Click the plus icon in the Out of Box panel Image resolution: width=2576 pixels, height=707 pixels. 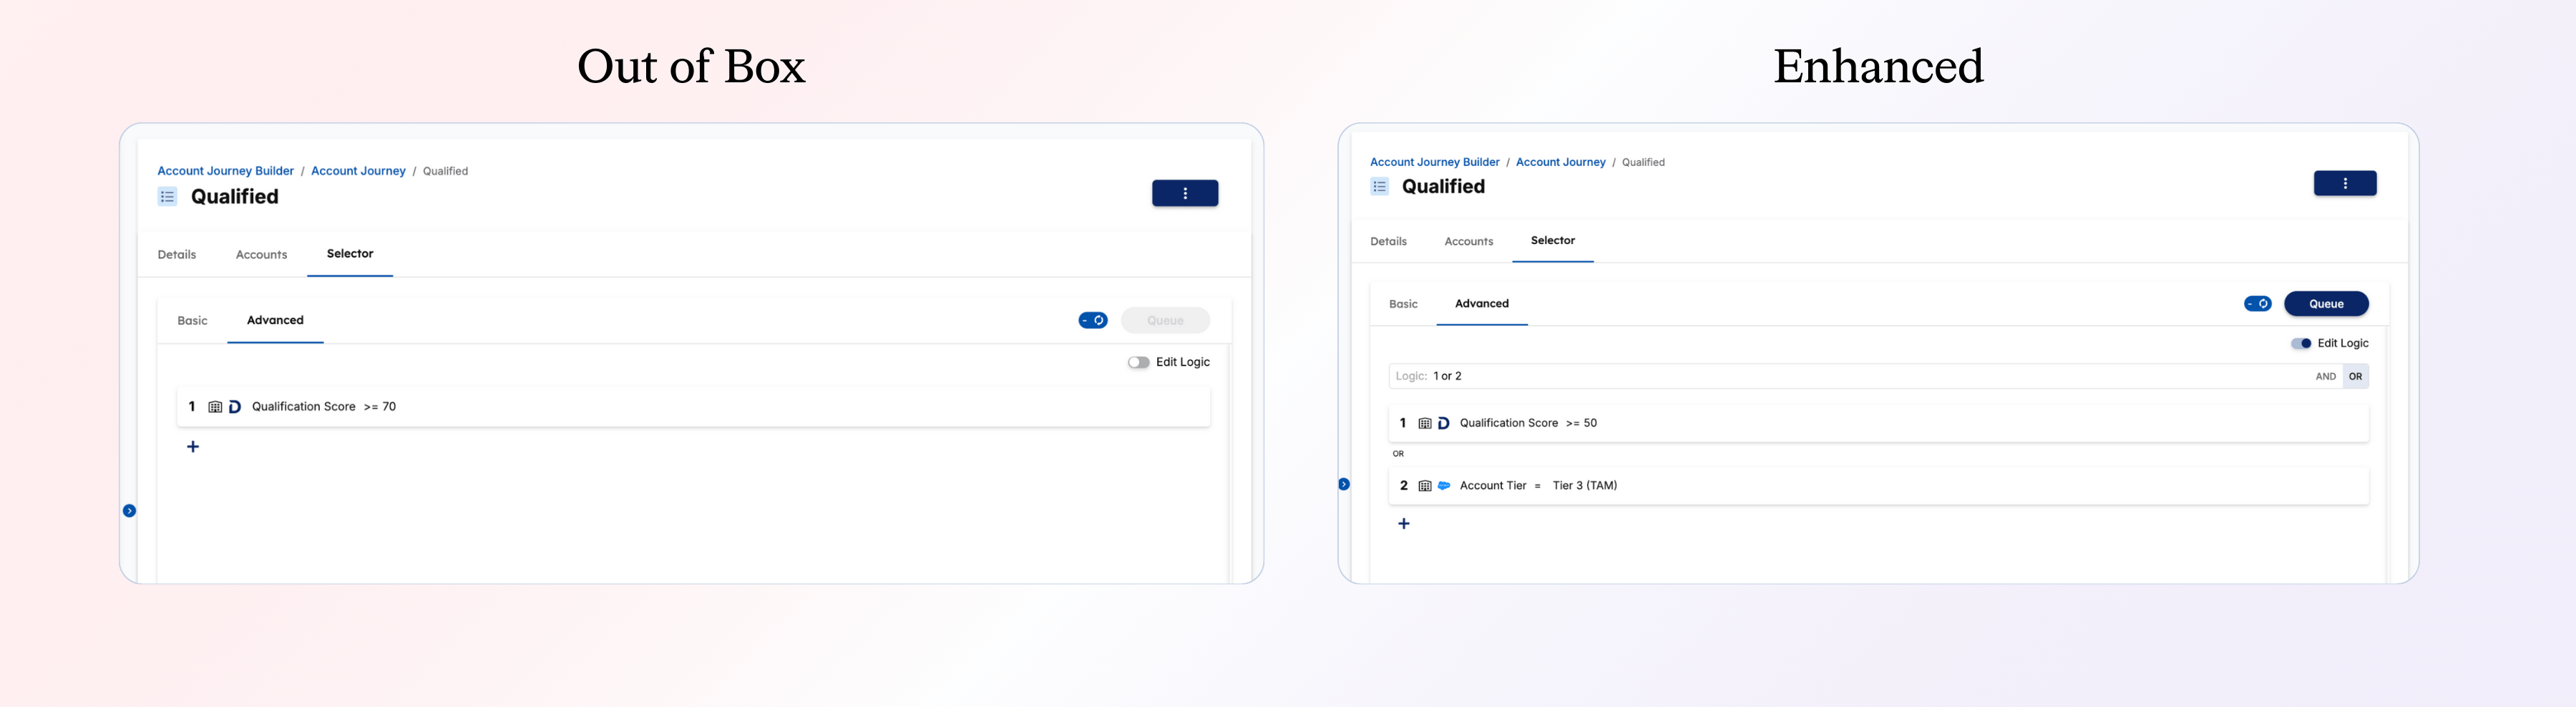point(193,447)
